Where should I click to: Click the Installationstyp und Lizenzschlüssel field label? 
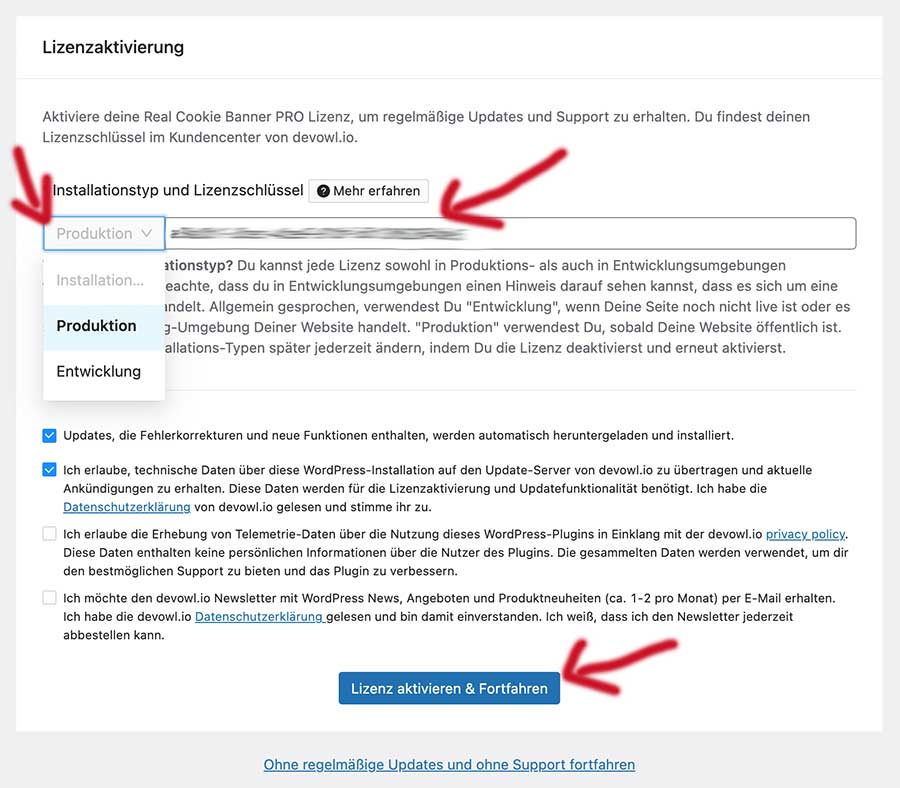click(178, 190)
